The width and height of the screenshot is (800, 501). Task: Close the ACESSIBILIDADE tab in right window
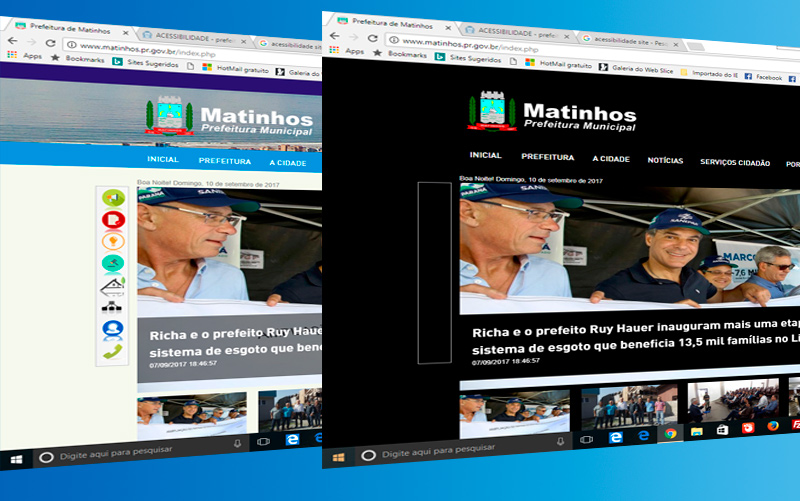coord(566,37)
